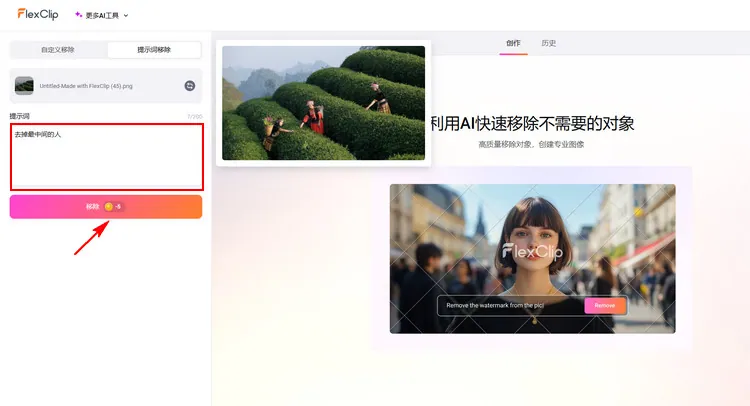Click the coin credit icon on 移除 button
Screen dimensions: 750x406
[x=109, y=207]
